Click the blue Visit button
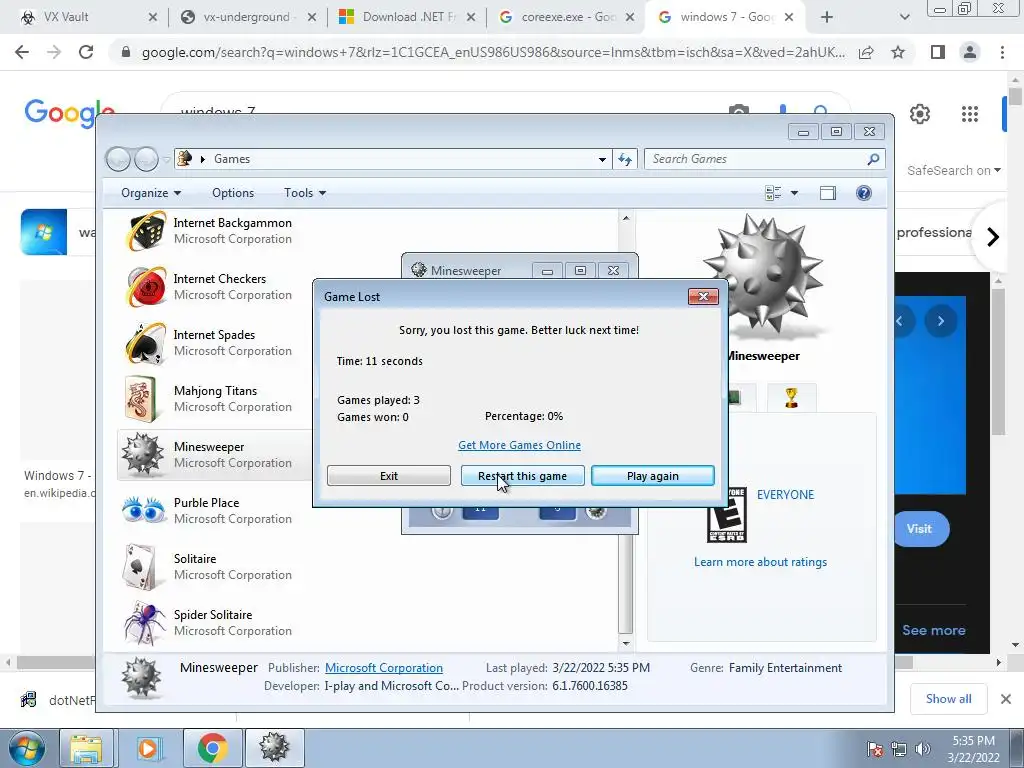 click(919, 529)
